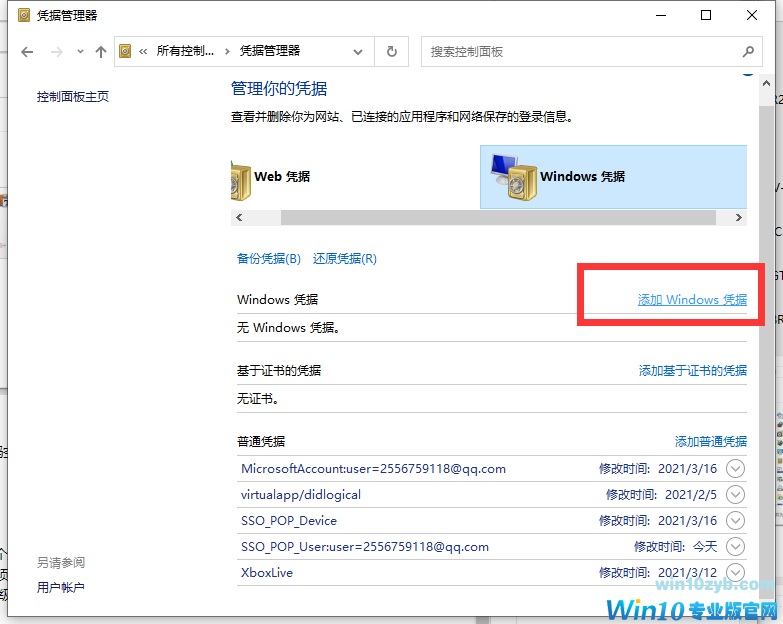The image size is (783, 624).
Task: Click horizontal scrollbar right arrow
Action: click(739, 218)
